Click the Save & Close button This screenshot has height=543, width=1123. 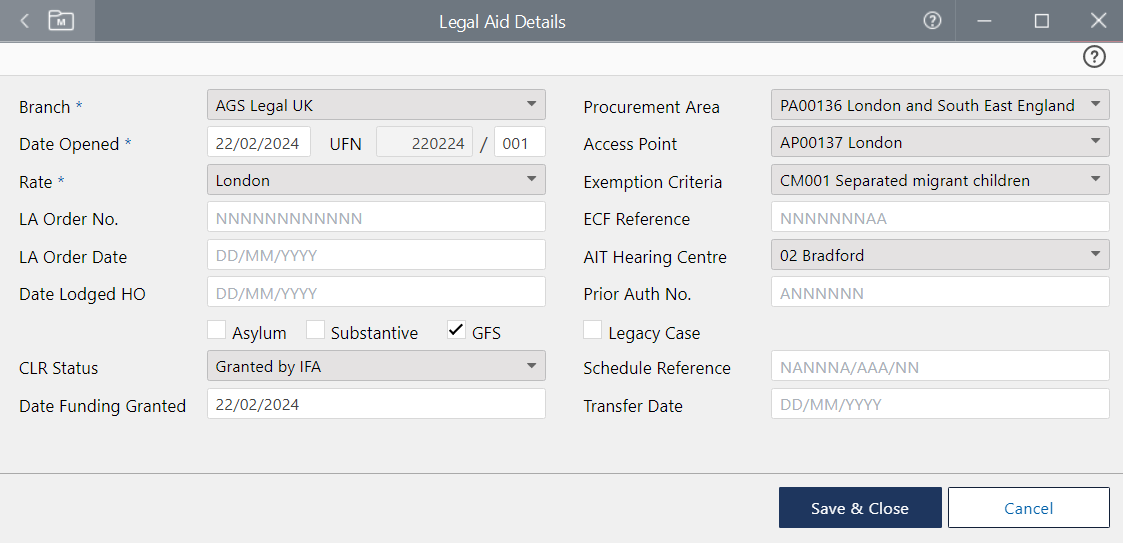[859, 508]
